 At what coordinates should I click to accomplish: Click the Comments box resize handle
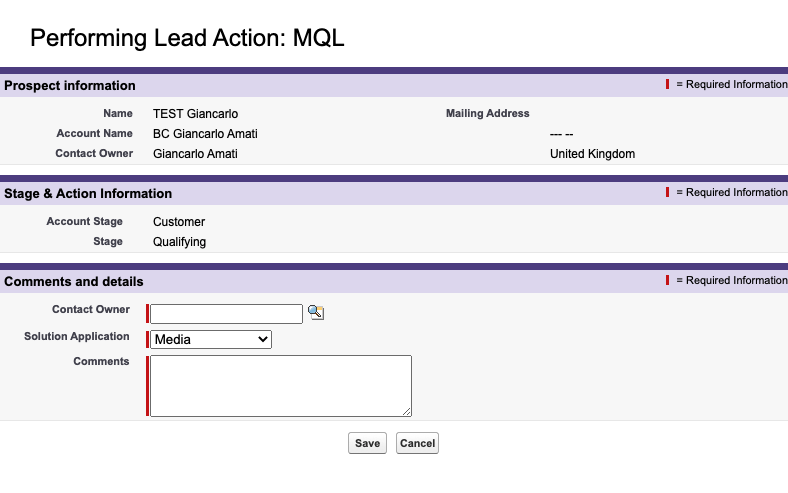pos(407,411)
